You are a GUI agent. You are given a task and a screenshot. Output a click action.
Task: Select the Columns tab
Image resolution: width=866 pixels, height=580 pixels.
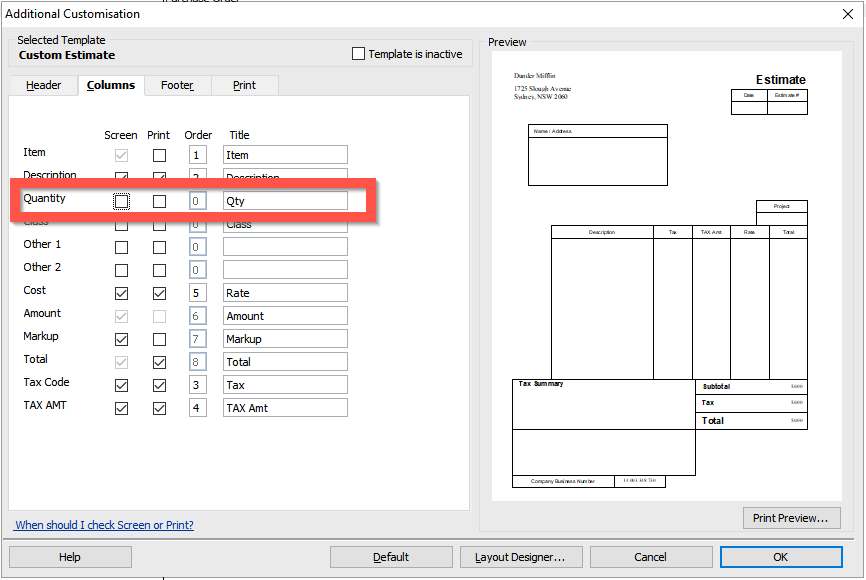click(111, 85)
